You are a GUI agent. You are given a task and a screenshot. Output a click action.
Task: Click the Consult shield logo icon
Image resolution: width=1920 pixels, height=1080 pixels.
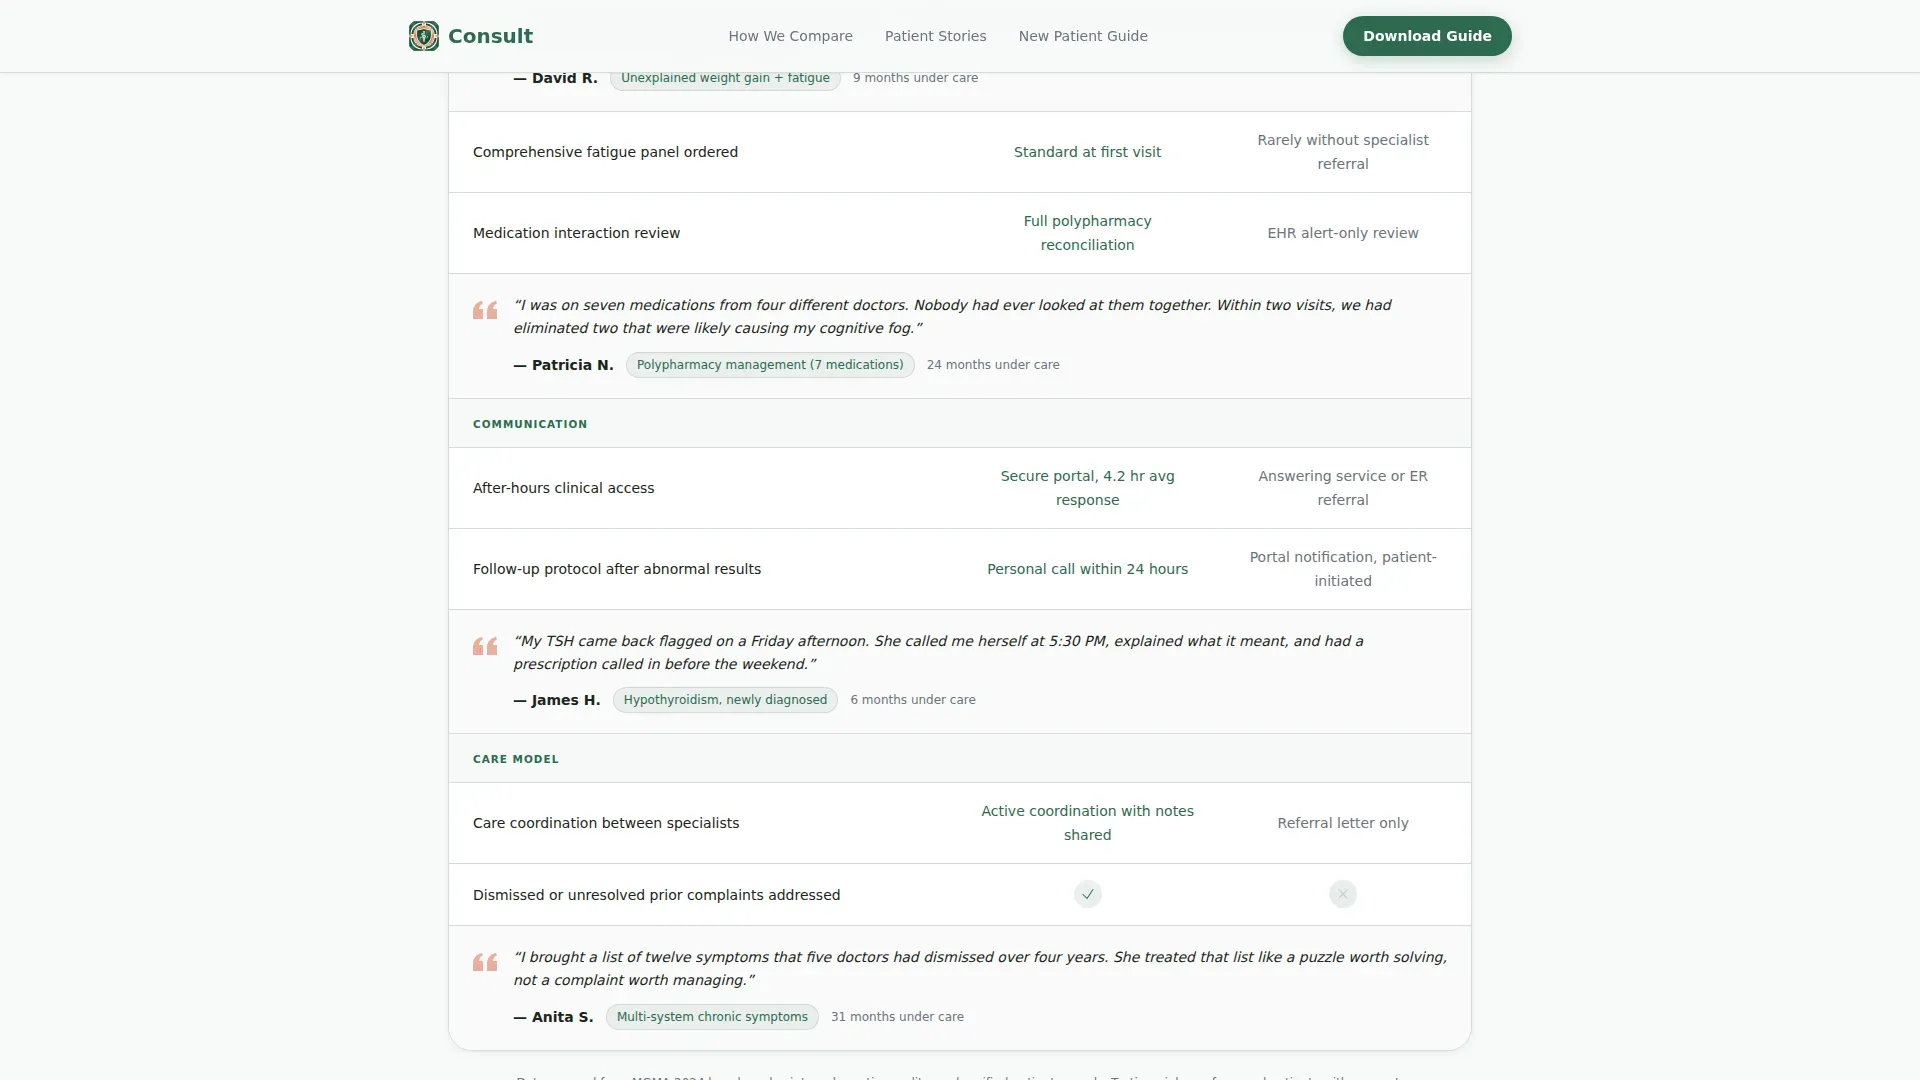coord(424,36)
